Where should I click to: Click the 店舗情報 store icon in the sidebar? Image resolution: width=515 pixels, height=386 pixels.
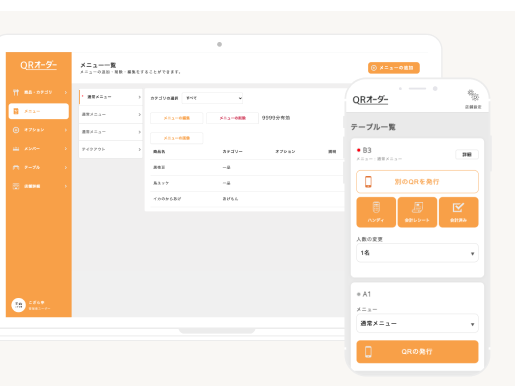pyautogui.click(x=16, y=186)
